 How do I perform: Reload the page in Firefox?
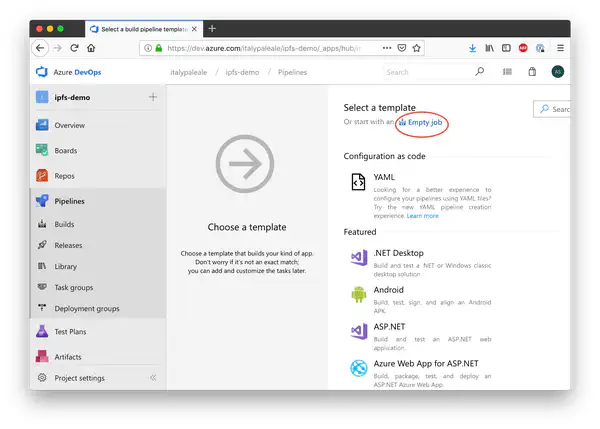(75, 47)
